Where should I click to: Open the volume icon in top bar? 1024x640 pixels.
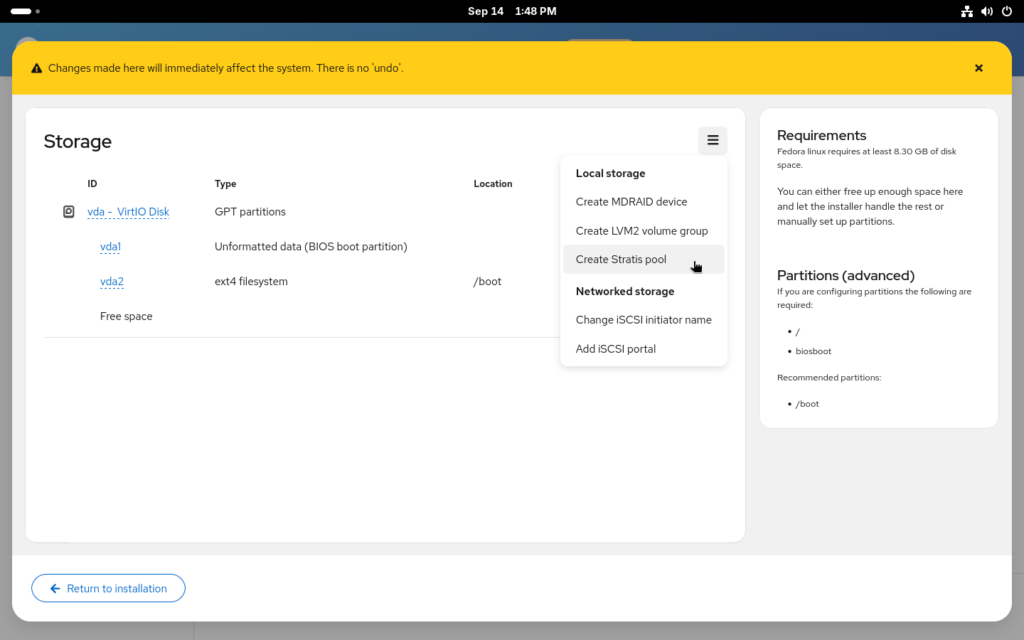click(987, 11)
